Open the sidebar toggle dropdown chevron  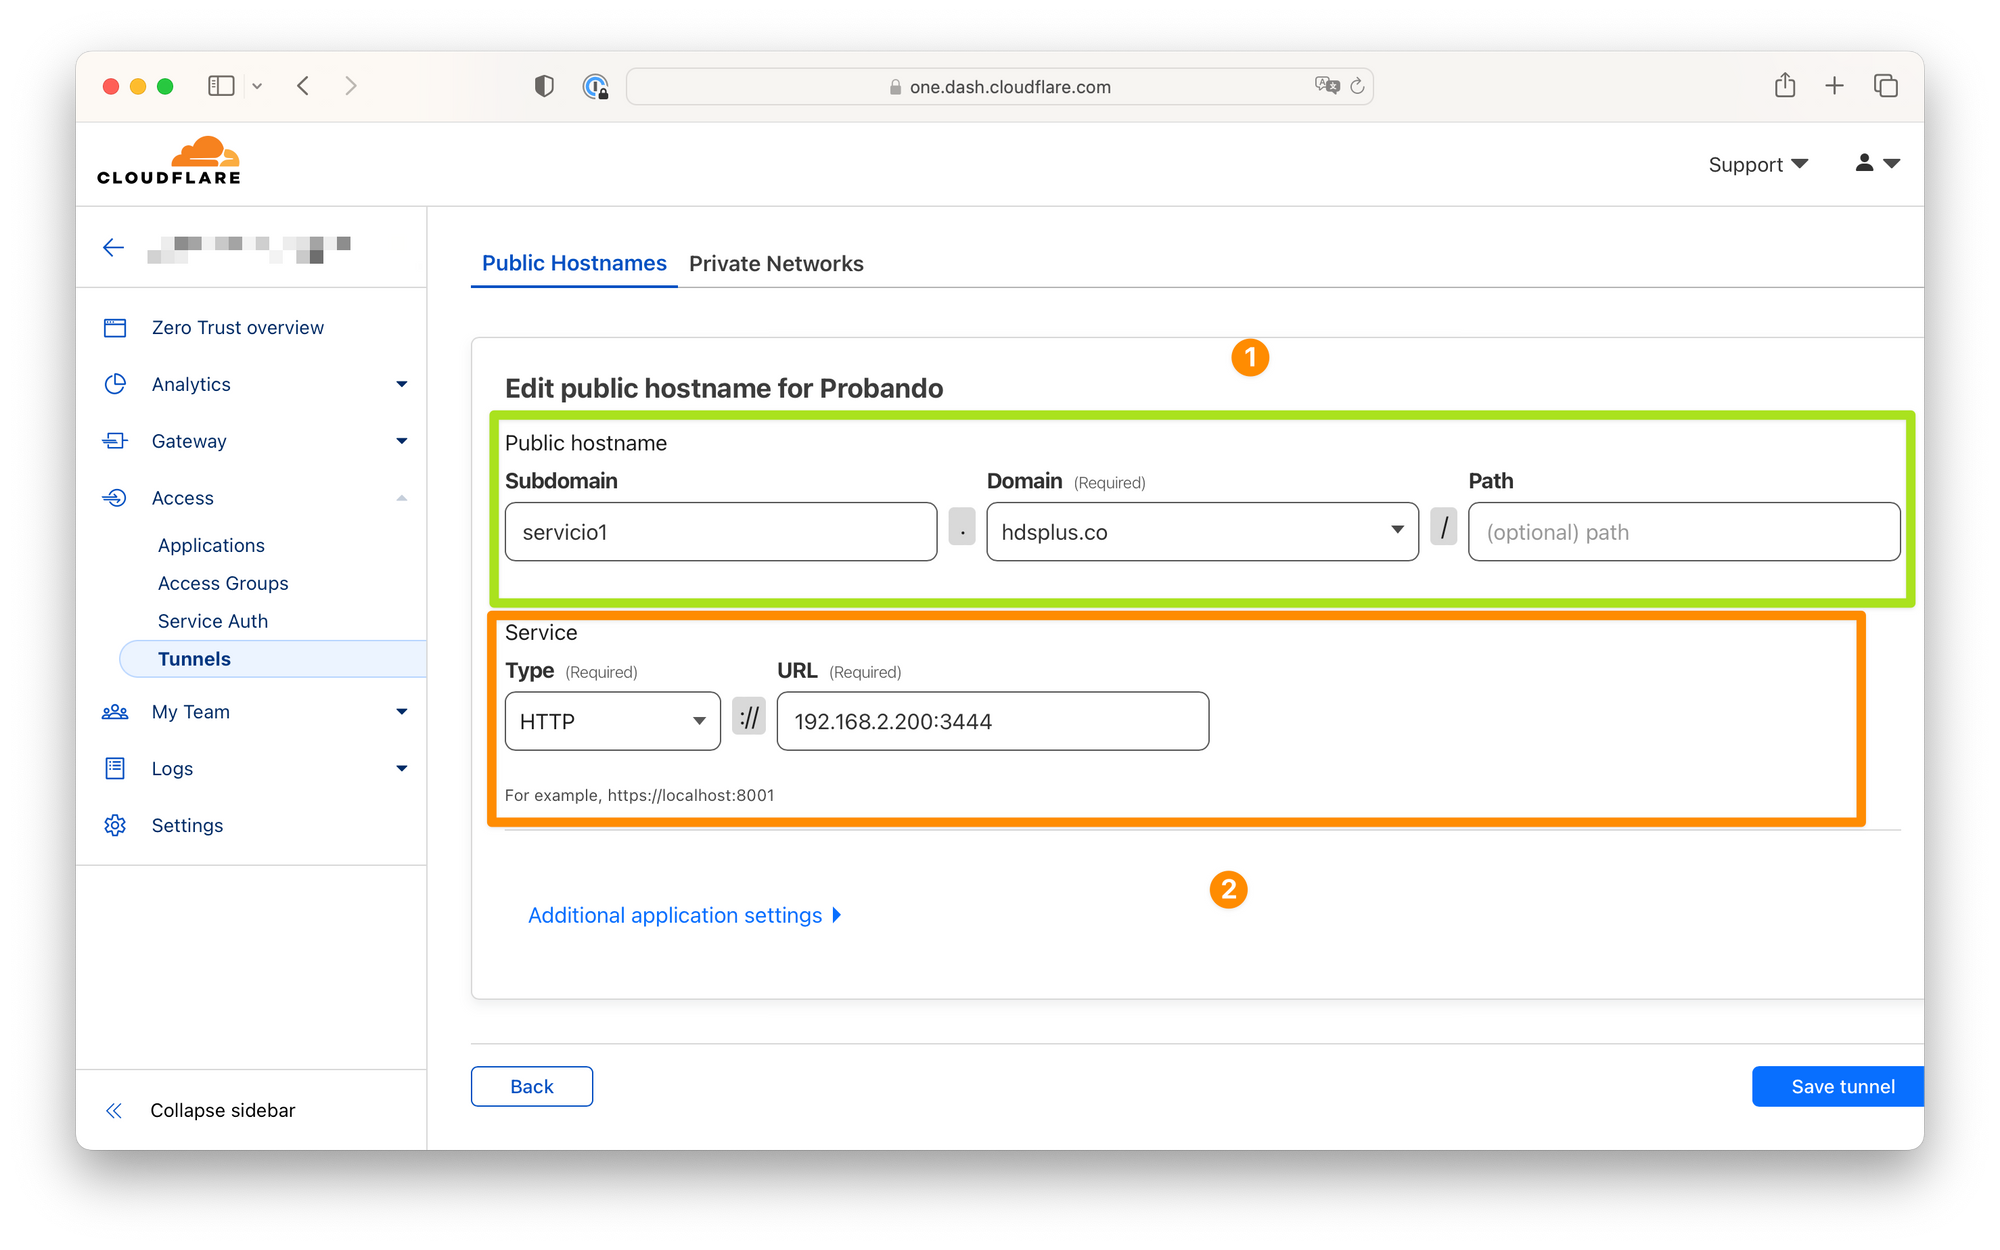pos(257,86)
